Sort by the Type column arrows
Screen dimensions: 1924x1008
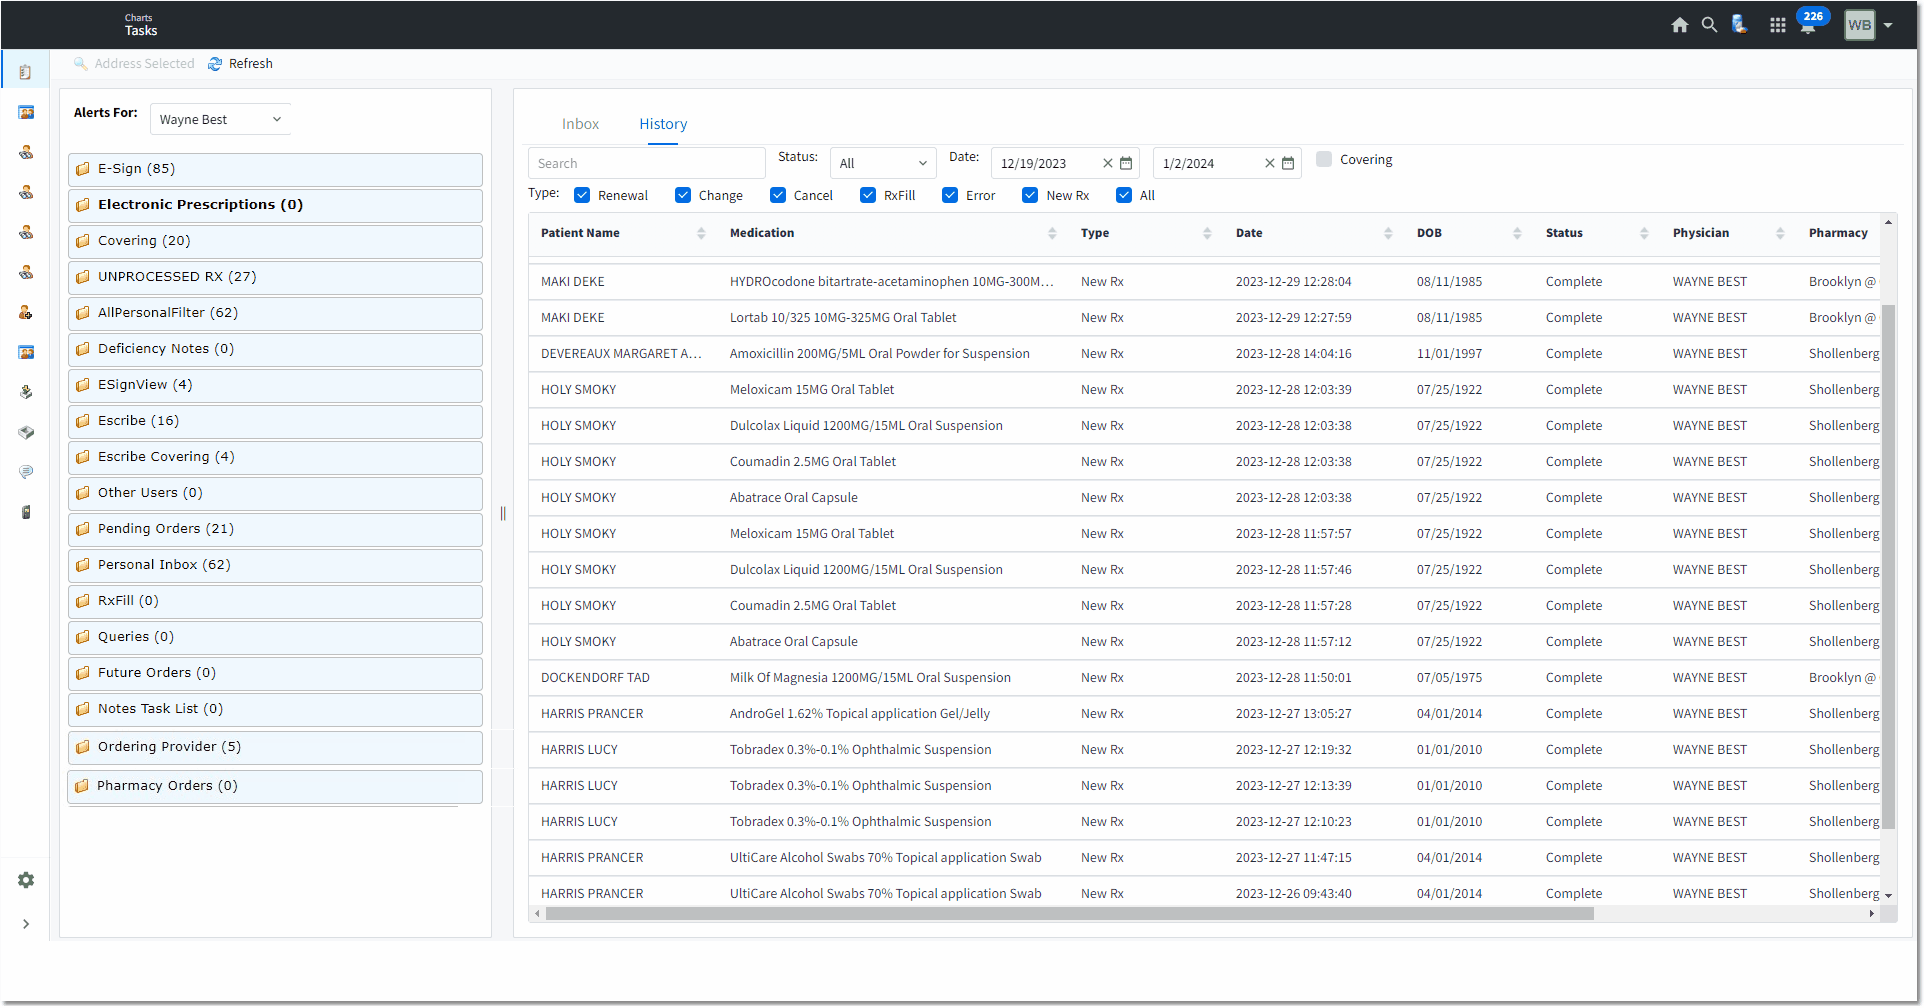click(x=1207, y=233)
